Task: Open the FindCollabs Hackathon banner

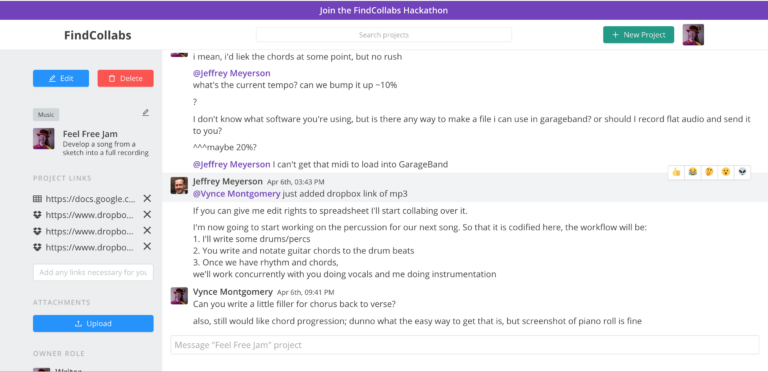Action: point(384,10)
